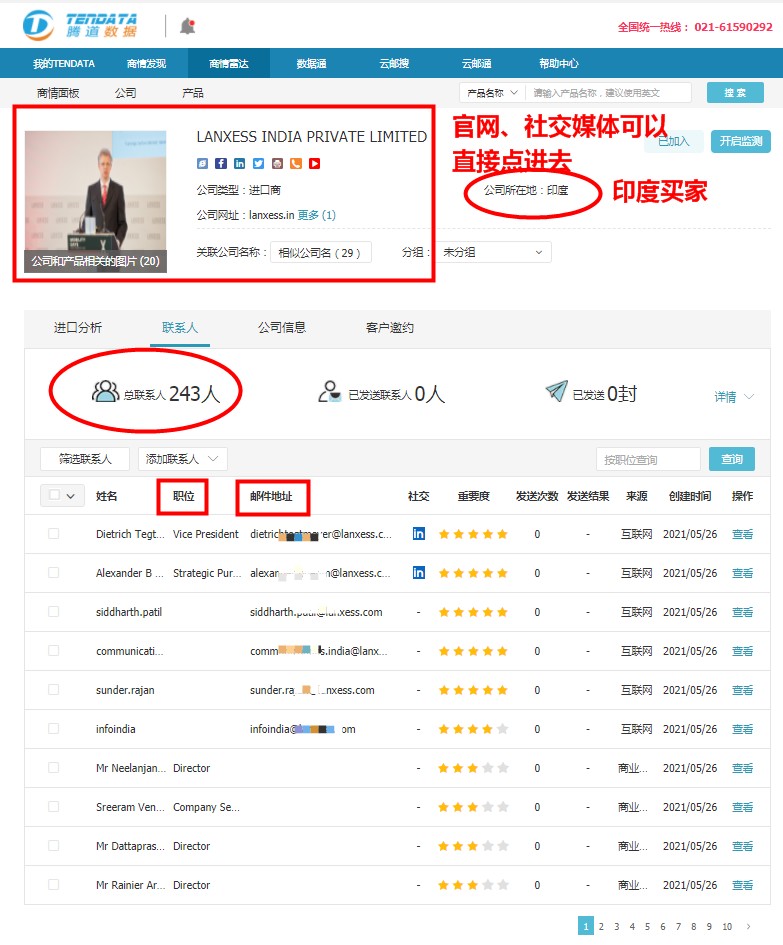Open the 产品名称 search type dropdown
This screenshot has height=945, width=783.
pos(492,93)
